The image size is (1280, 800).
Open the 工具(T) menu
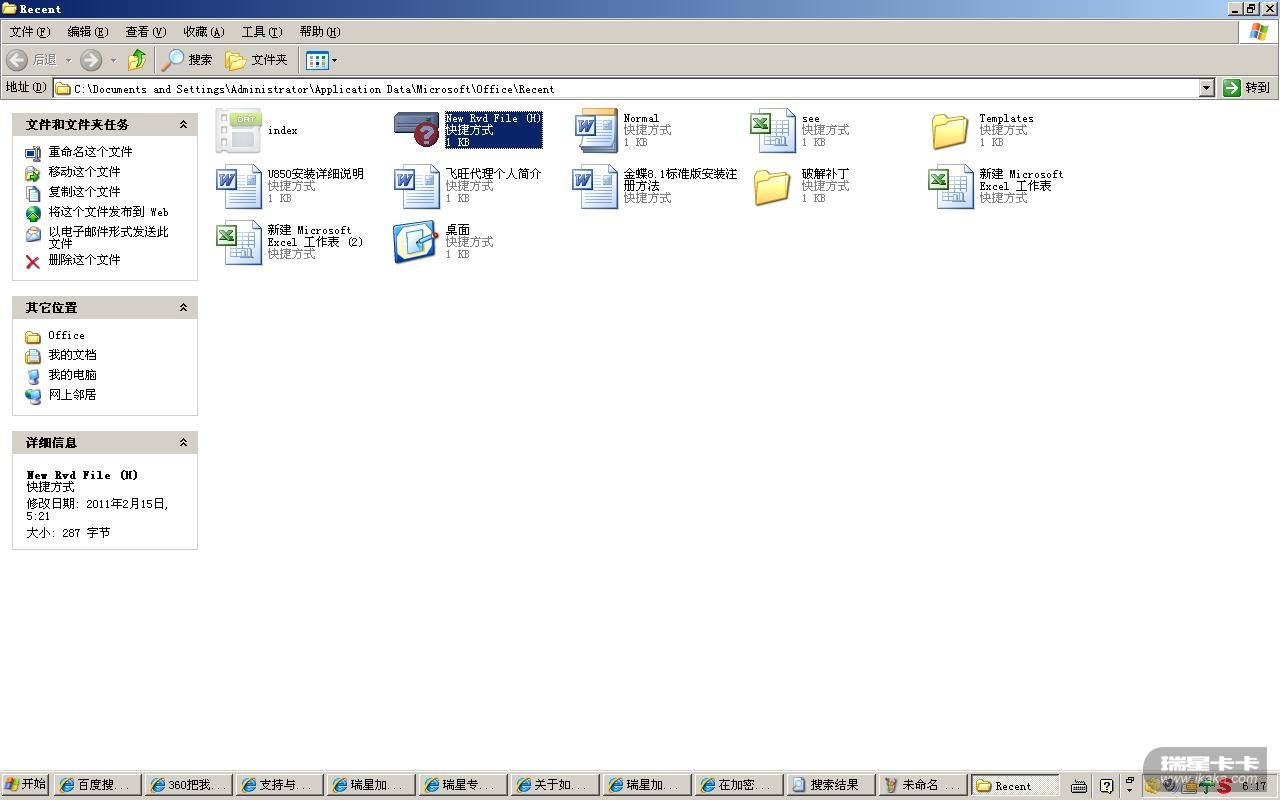point(262,32)
